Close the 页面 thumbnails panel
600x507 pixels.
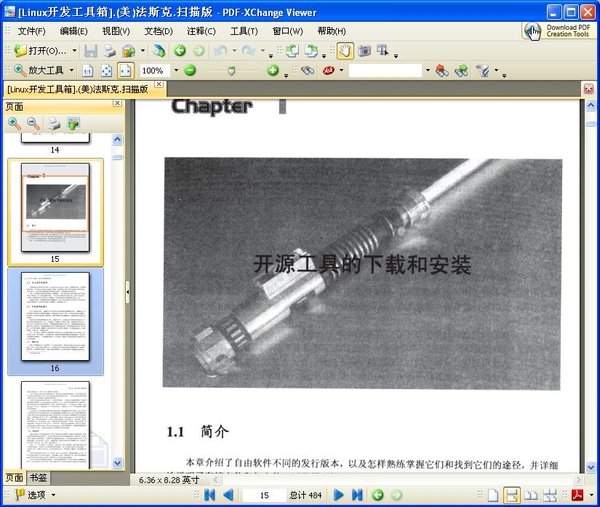click(117, 103)
